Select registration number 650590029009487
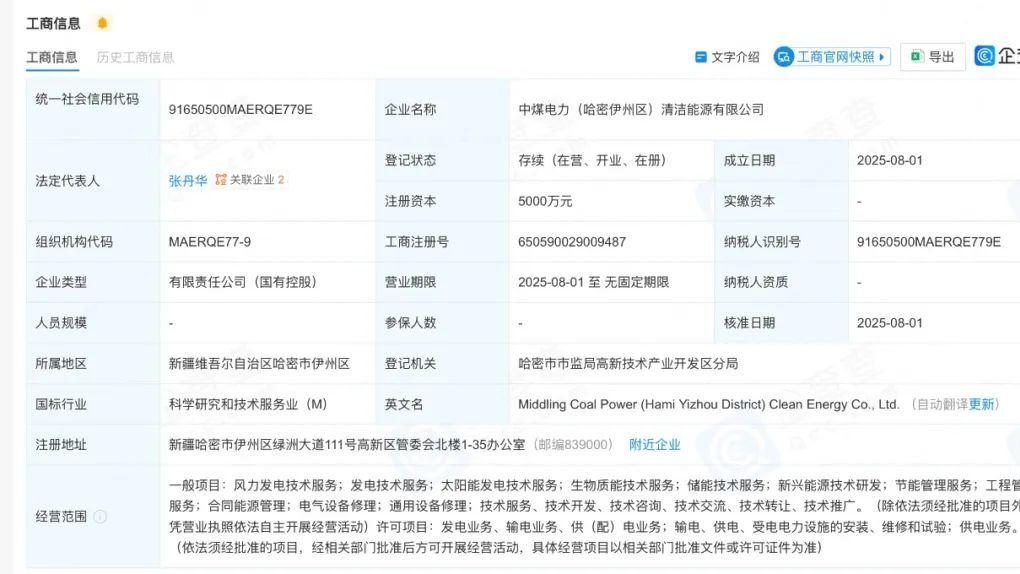This screenshot has height=574, width=1020. click(x=572, y=242)
